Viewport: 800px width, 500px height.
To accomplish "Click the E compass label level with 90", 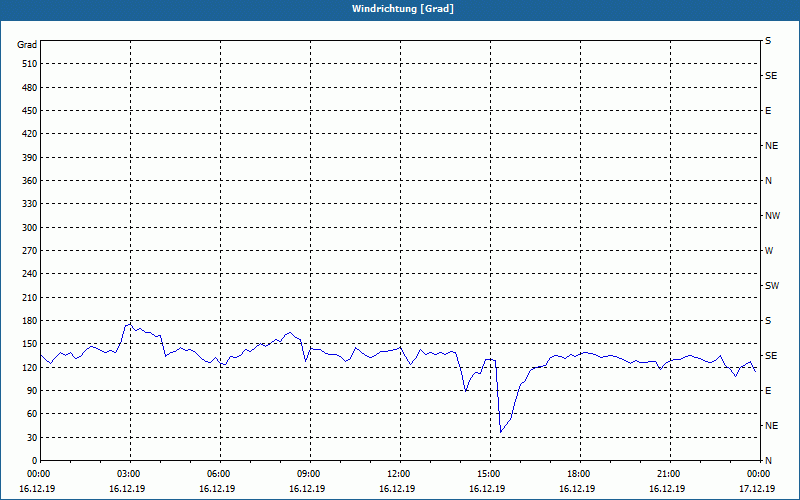I will coord(768,390).
